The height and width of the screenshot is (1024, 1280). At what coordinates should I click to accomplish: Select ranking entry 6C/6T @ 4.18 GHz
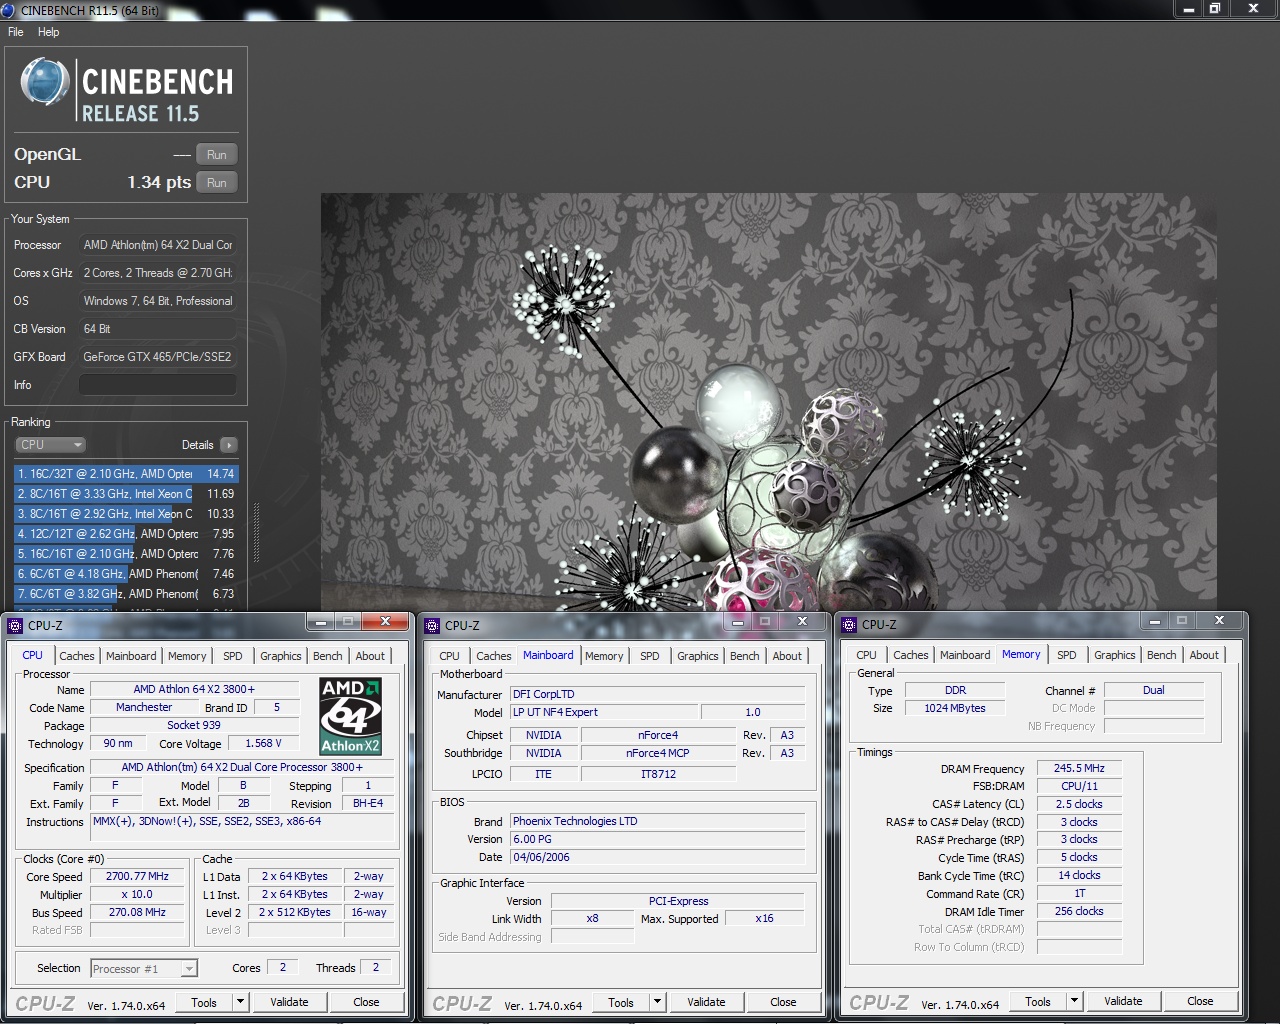click(126, 574)
